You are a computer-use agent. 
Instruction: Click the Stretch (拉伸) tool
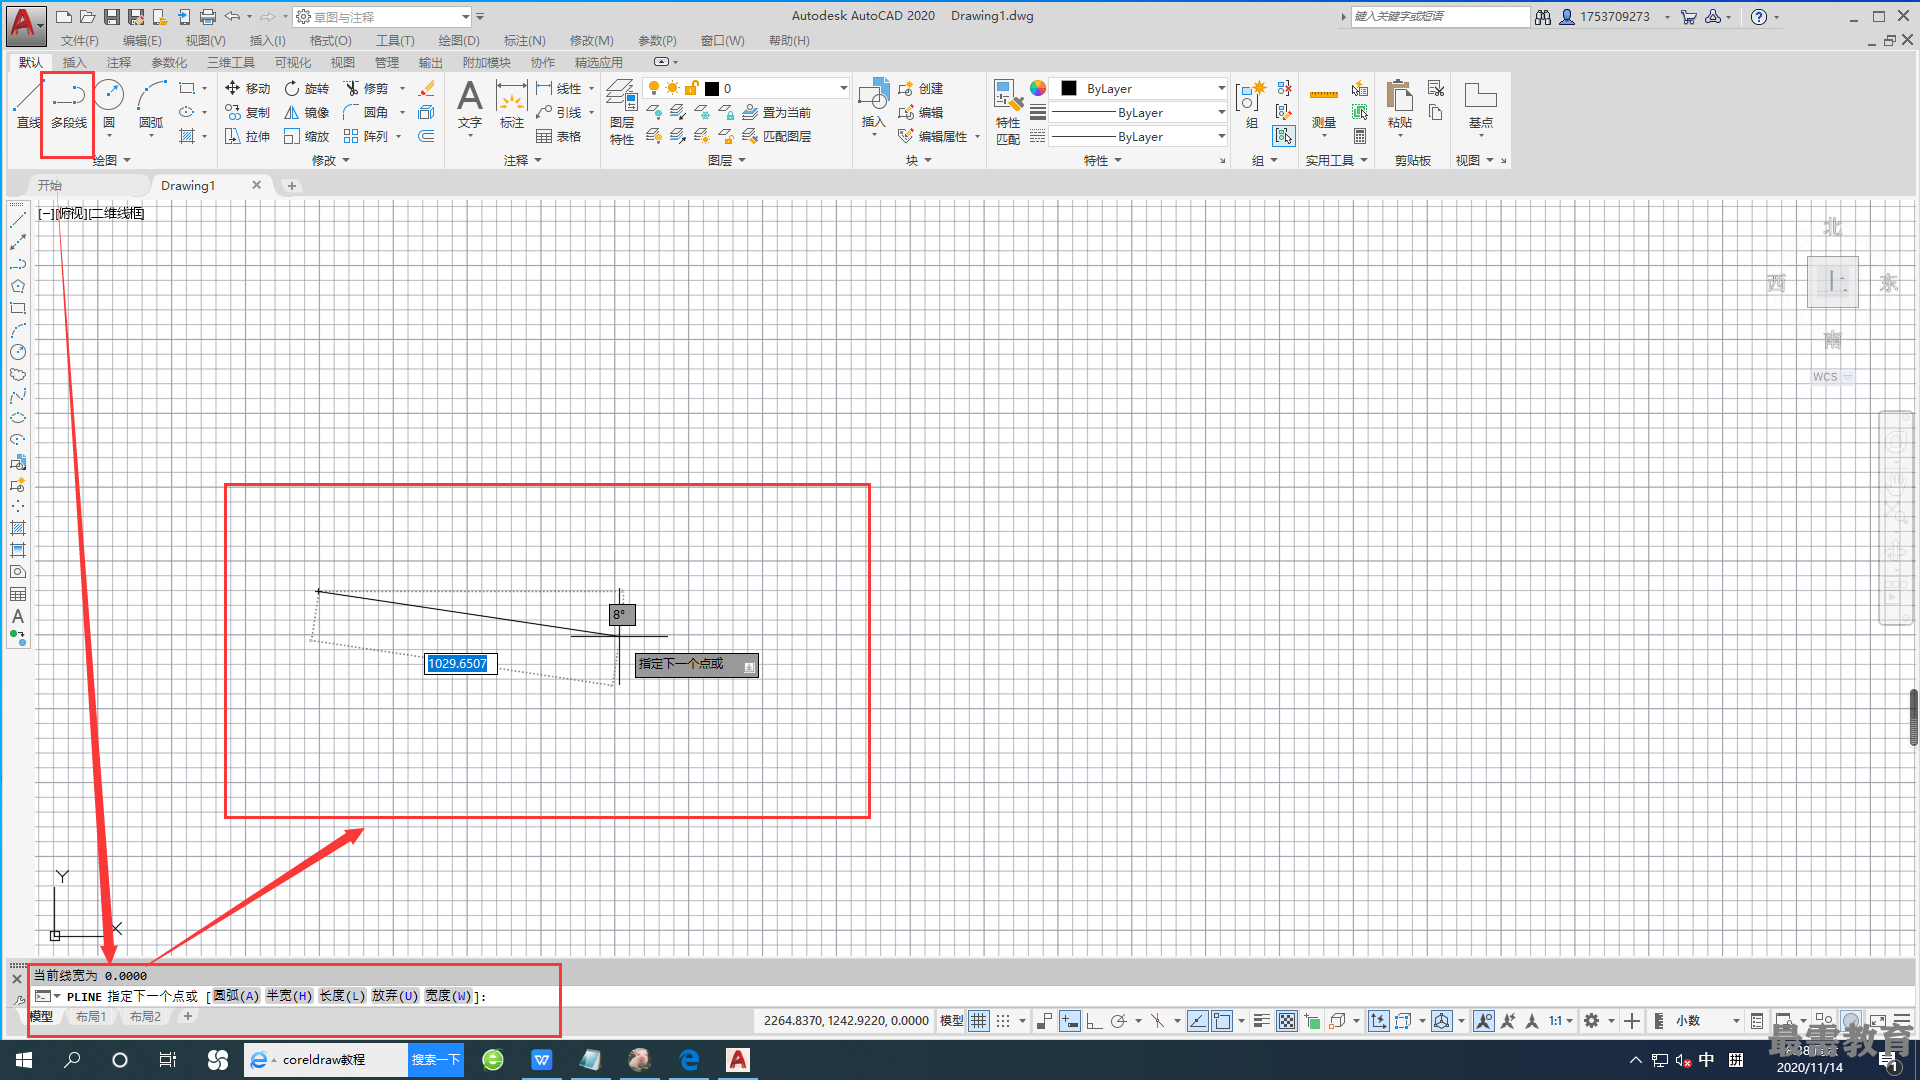click(247, 136)
